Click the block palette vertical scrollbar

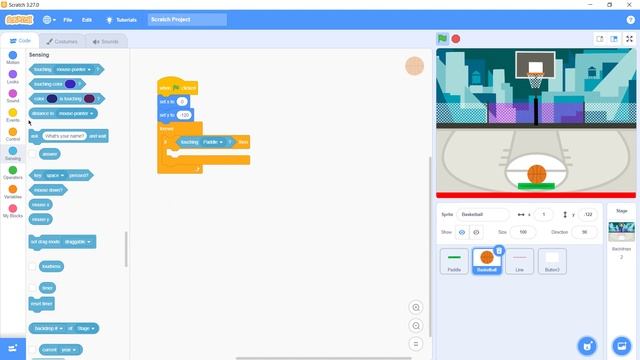(126, 249)
